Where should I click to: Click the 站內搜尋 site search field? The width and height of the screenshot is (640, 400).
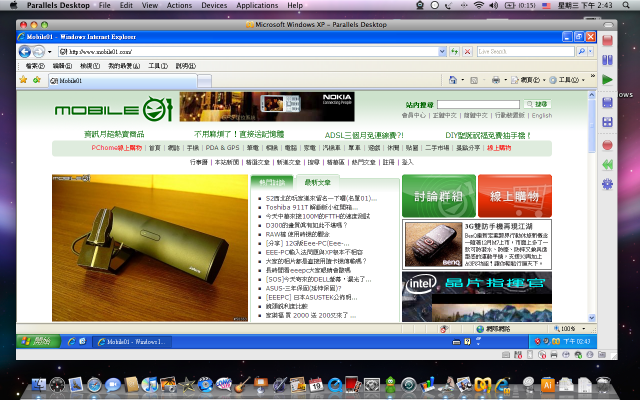pyautogui.click(x=478, y=105)
